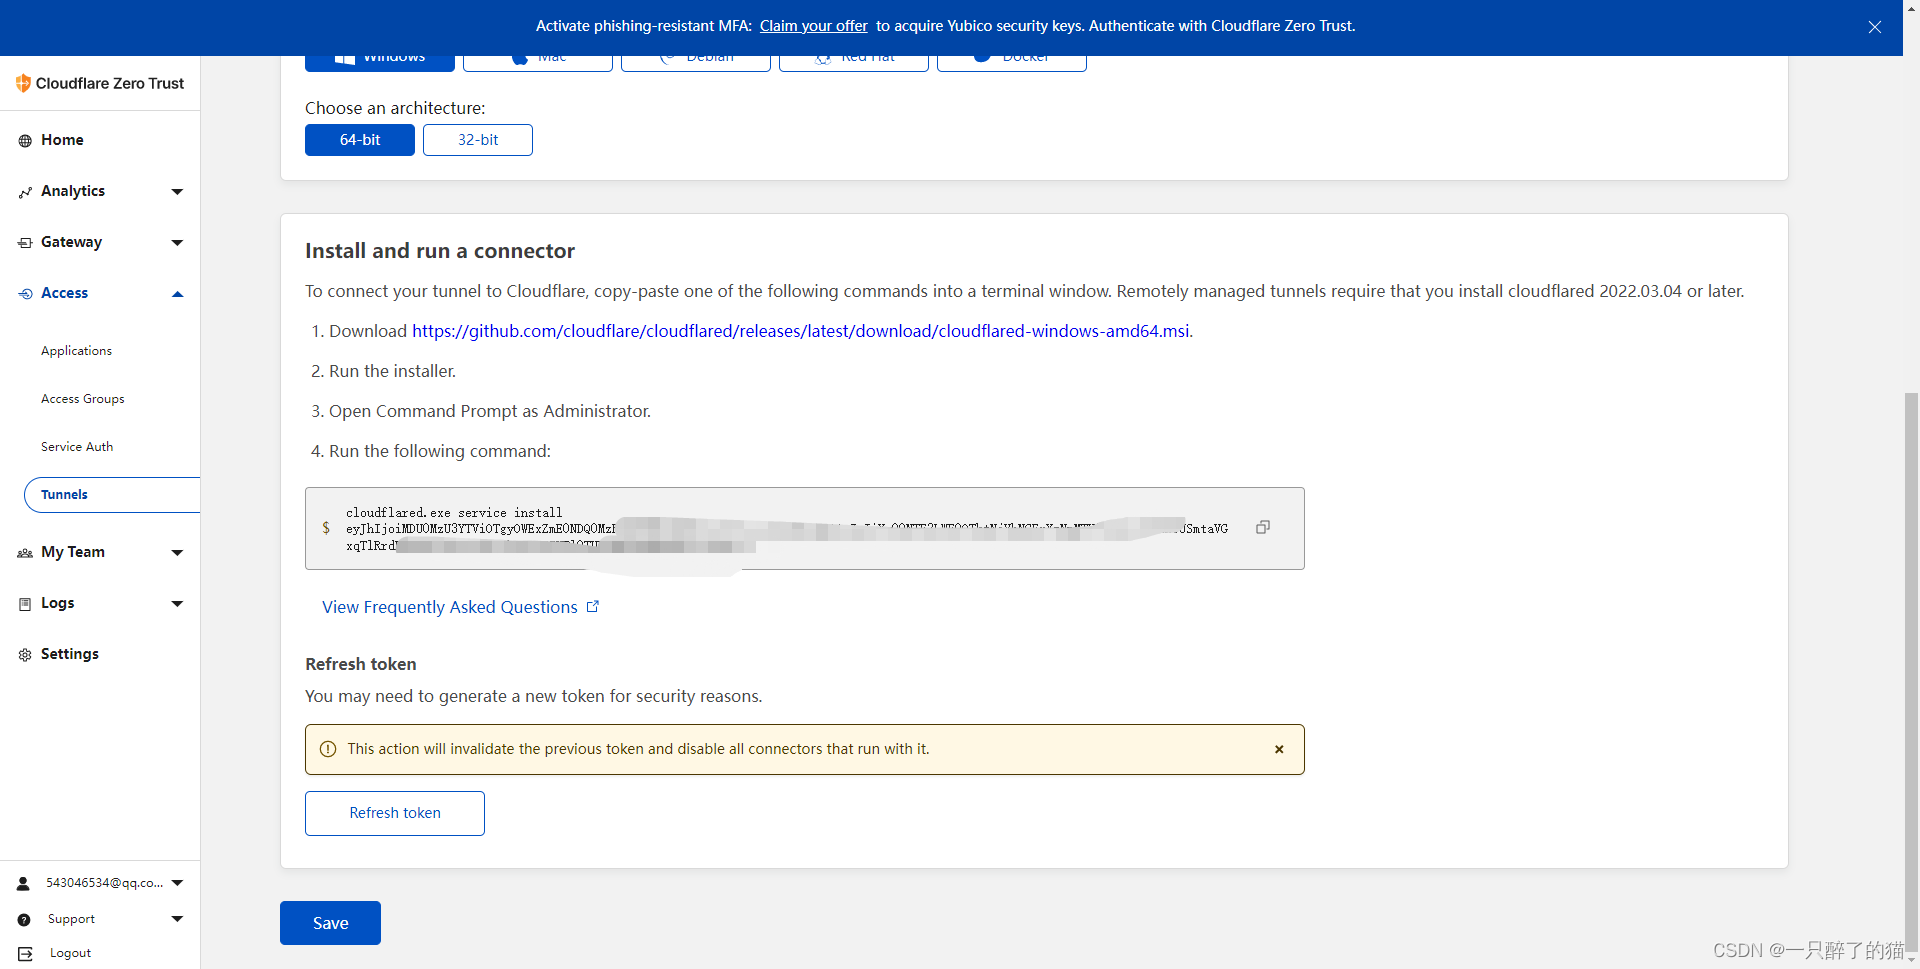Click external link icon beside FAQ
The width and height of the screenshot is (1920, 969).
pos(593,606)
